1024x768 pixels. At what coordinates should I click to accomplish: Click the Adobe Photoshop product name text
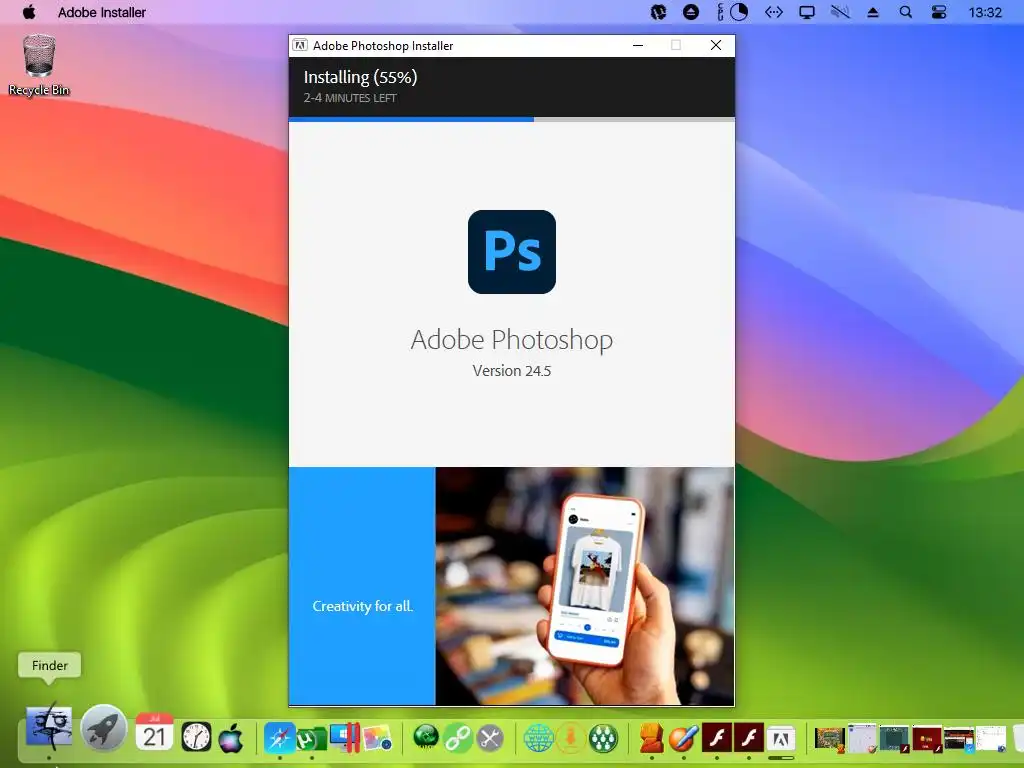512,340
